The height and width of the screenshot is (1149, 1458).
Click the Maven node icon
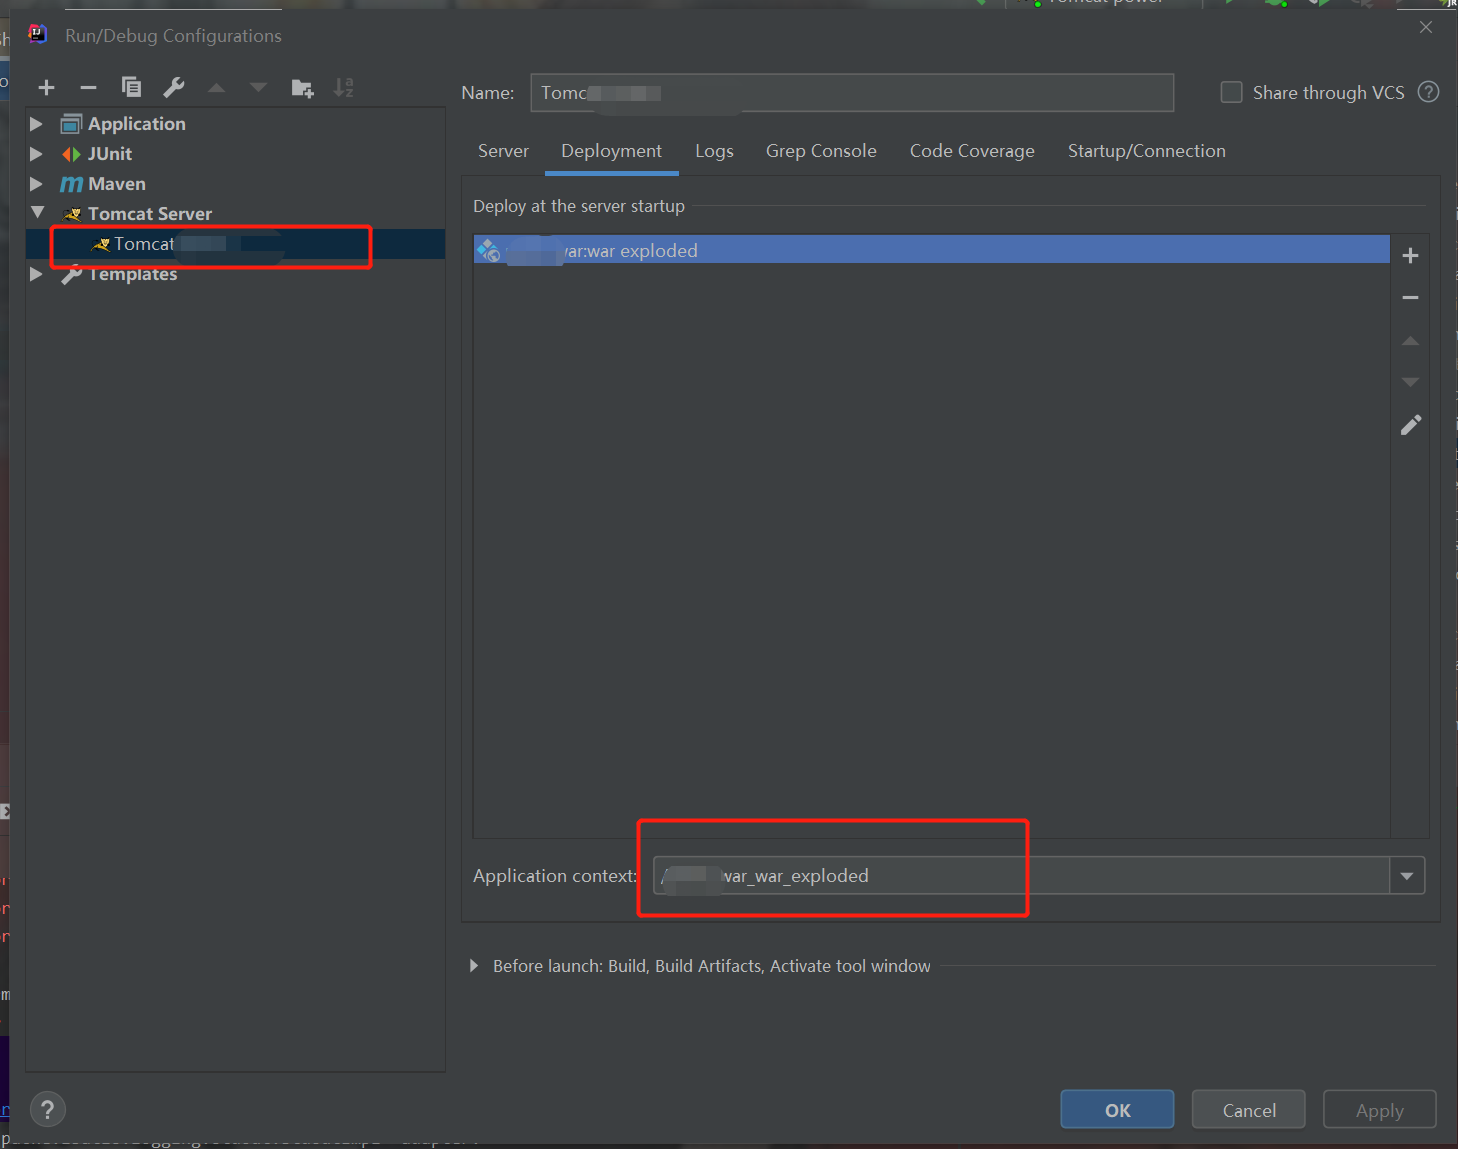tap(71, 184)
